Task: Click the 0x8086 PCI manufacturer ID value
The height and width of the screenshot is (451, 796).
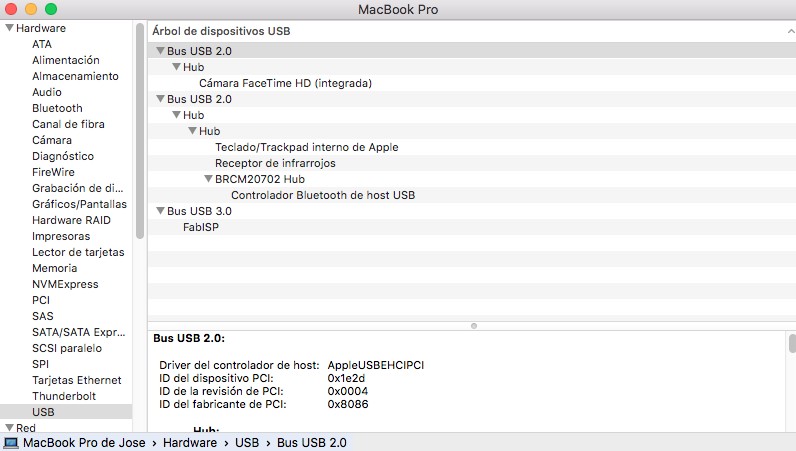Action: pyautogui.click(x=348, y=404)
